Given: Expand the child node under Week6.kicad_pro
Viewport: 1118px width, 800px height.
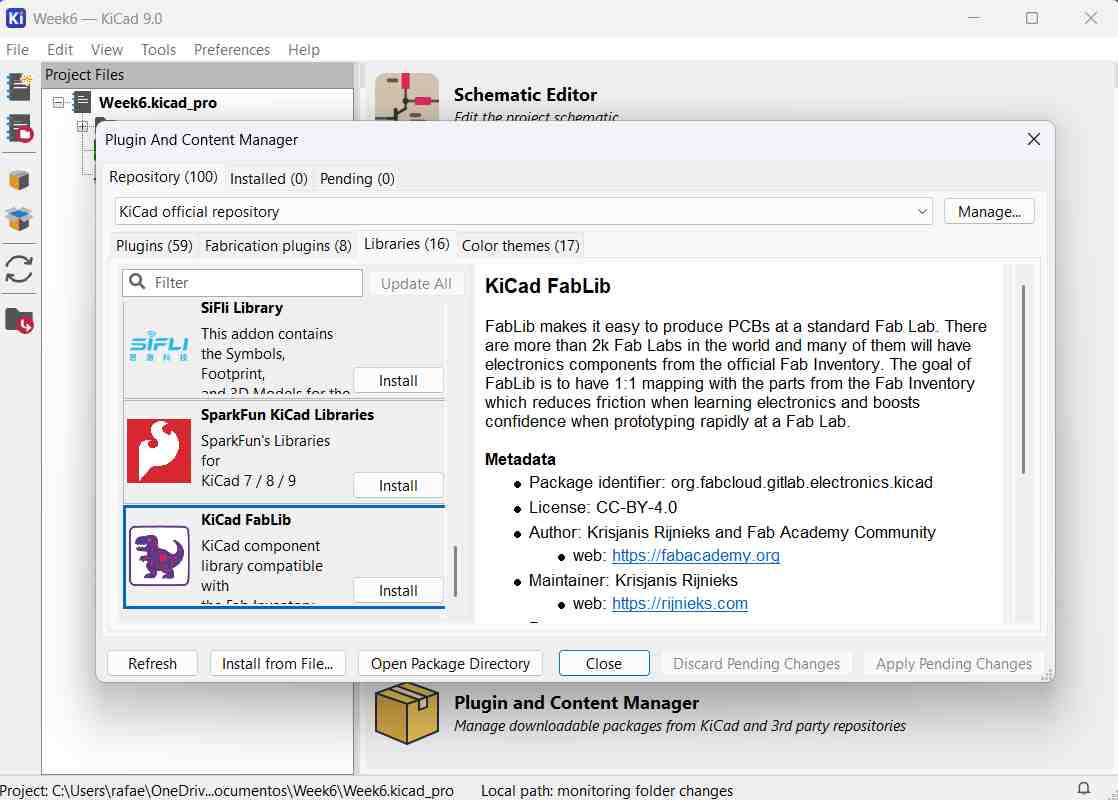Looking at the screenshot, I should pos(83,126).
